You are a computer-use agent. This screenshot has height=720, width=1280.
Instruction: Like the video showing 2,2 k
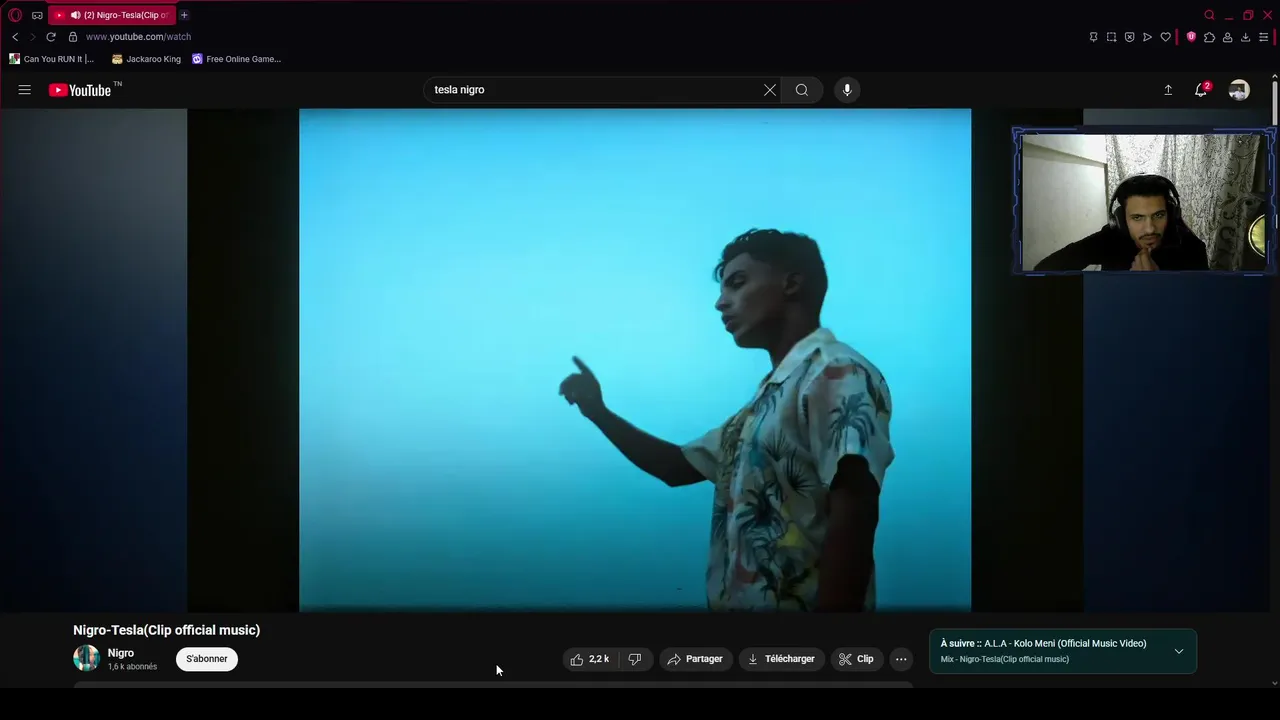(x=590, y=659)
